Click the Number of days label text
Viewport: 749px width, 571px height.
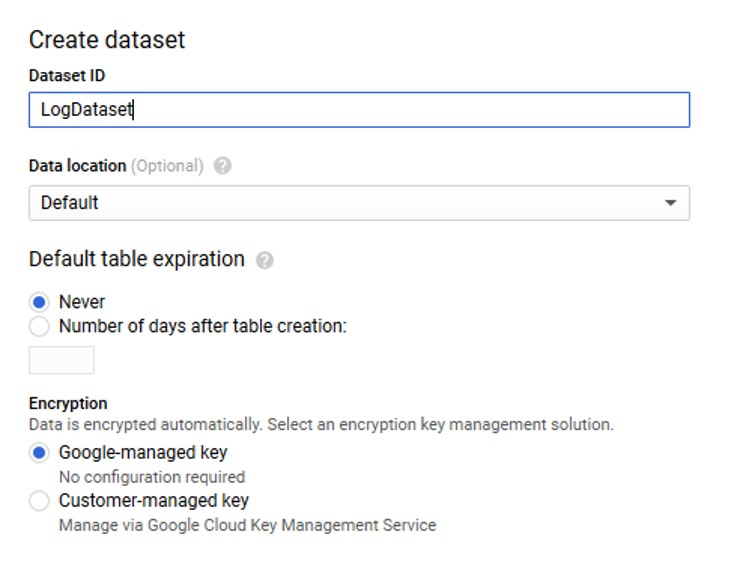(x=203, y=326)
